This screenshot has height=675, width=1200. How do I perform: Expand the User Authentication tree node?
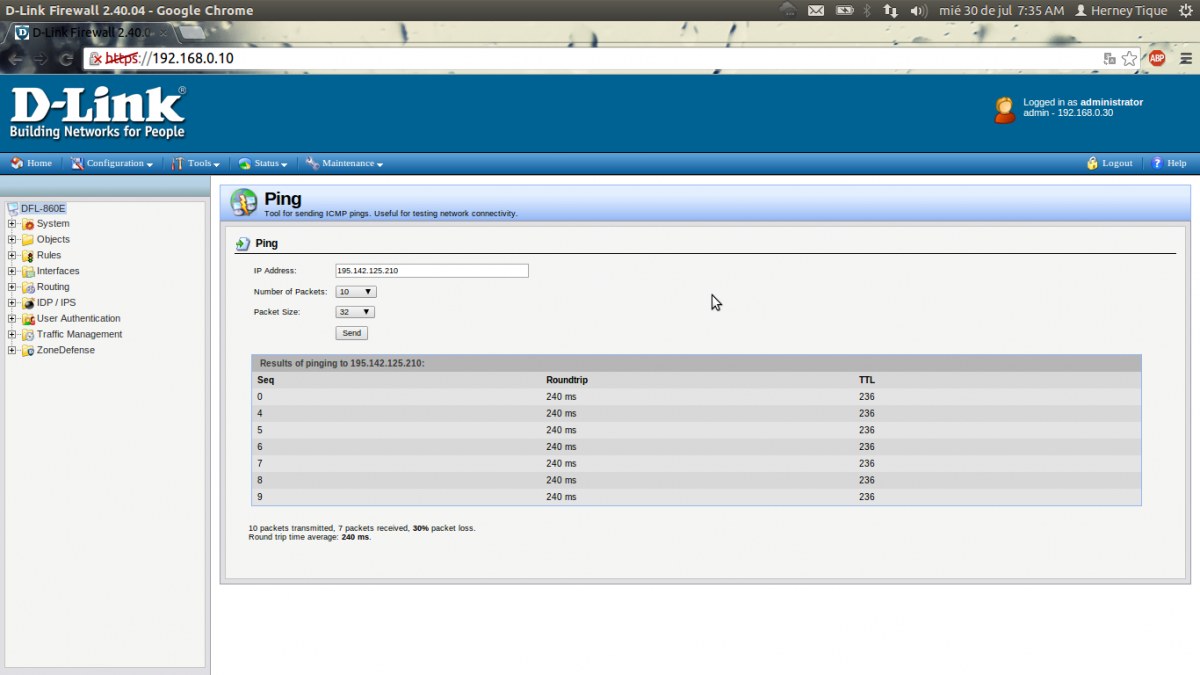click(x=12, y=319)
